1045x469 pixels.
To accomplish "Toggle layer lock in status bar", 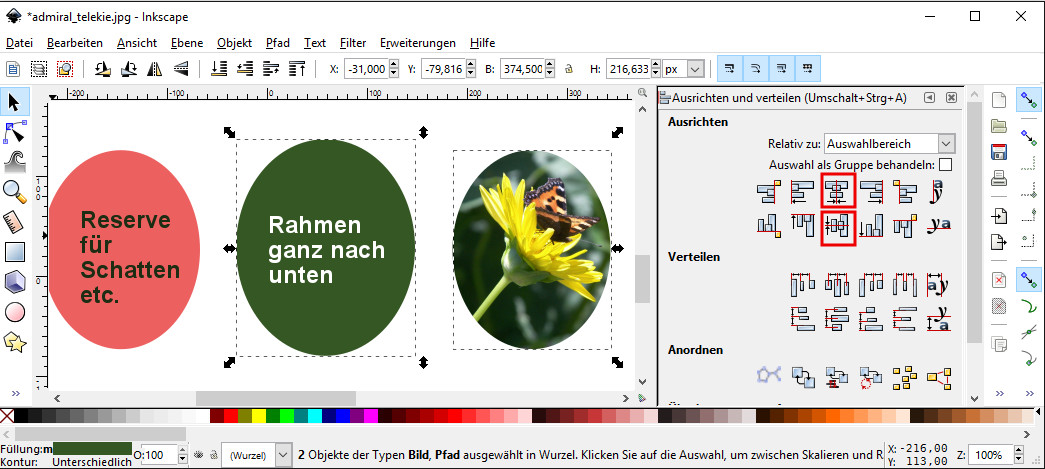I will click(x=213, y=455).
